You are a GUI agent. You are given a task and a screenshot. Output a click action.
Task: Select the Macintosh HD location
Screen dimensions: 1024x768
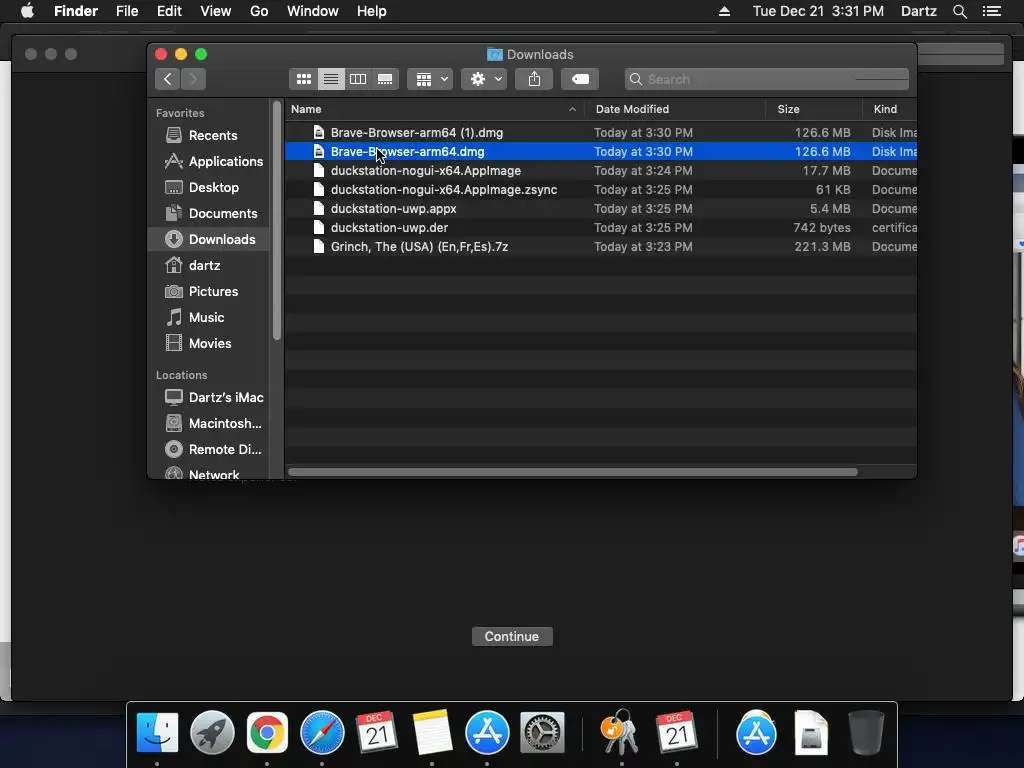(x=209, y=423)
